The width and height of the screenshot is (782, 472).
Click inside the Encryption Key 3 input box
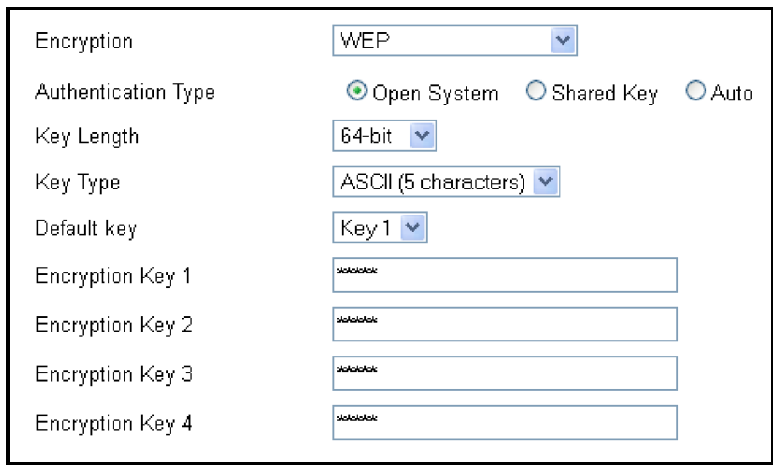tap(504, 372)
